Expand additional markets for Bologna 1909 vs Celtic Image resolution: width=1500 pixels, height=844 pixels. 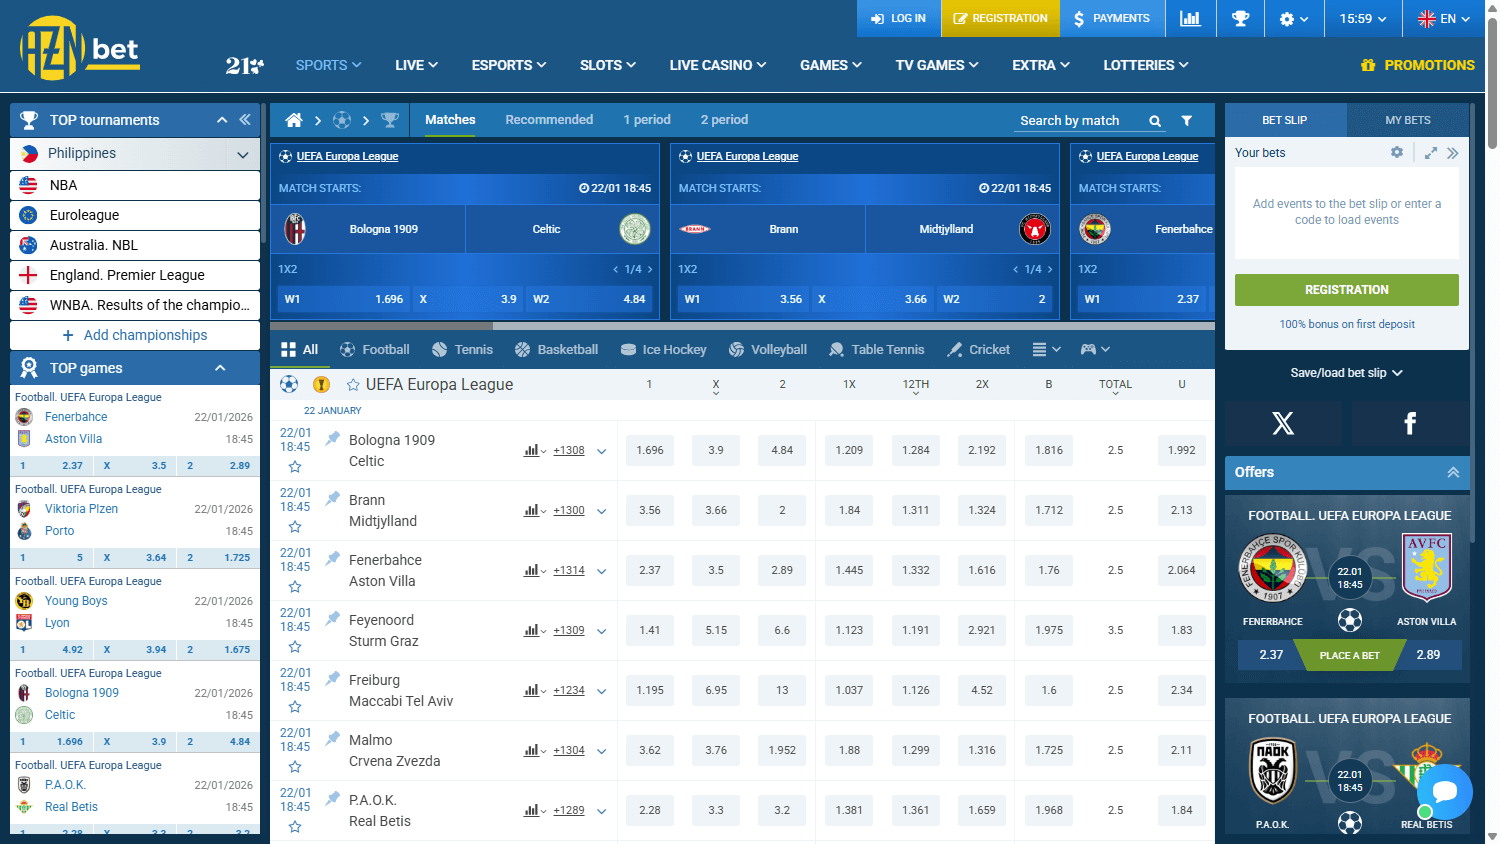tap(601, 451)
